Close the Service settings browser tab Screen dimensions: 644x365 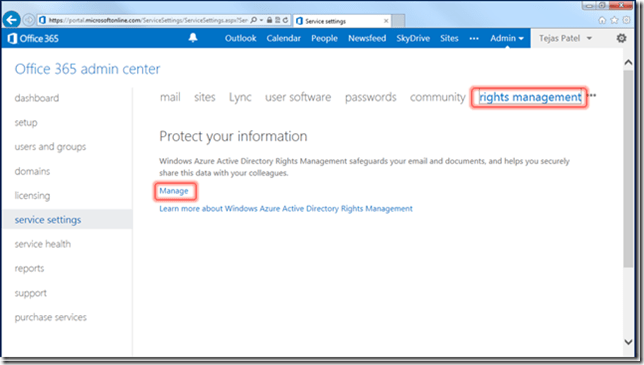[386, 21]
